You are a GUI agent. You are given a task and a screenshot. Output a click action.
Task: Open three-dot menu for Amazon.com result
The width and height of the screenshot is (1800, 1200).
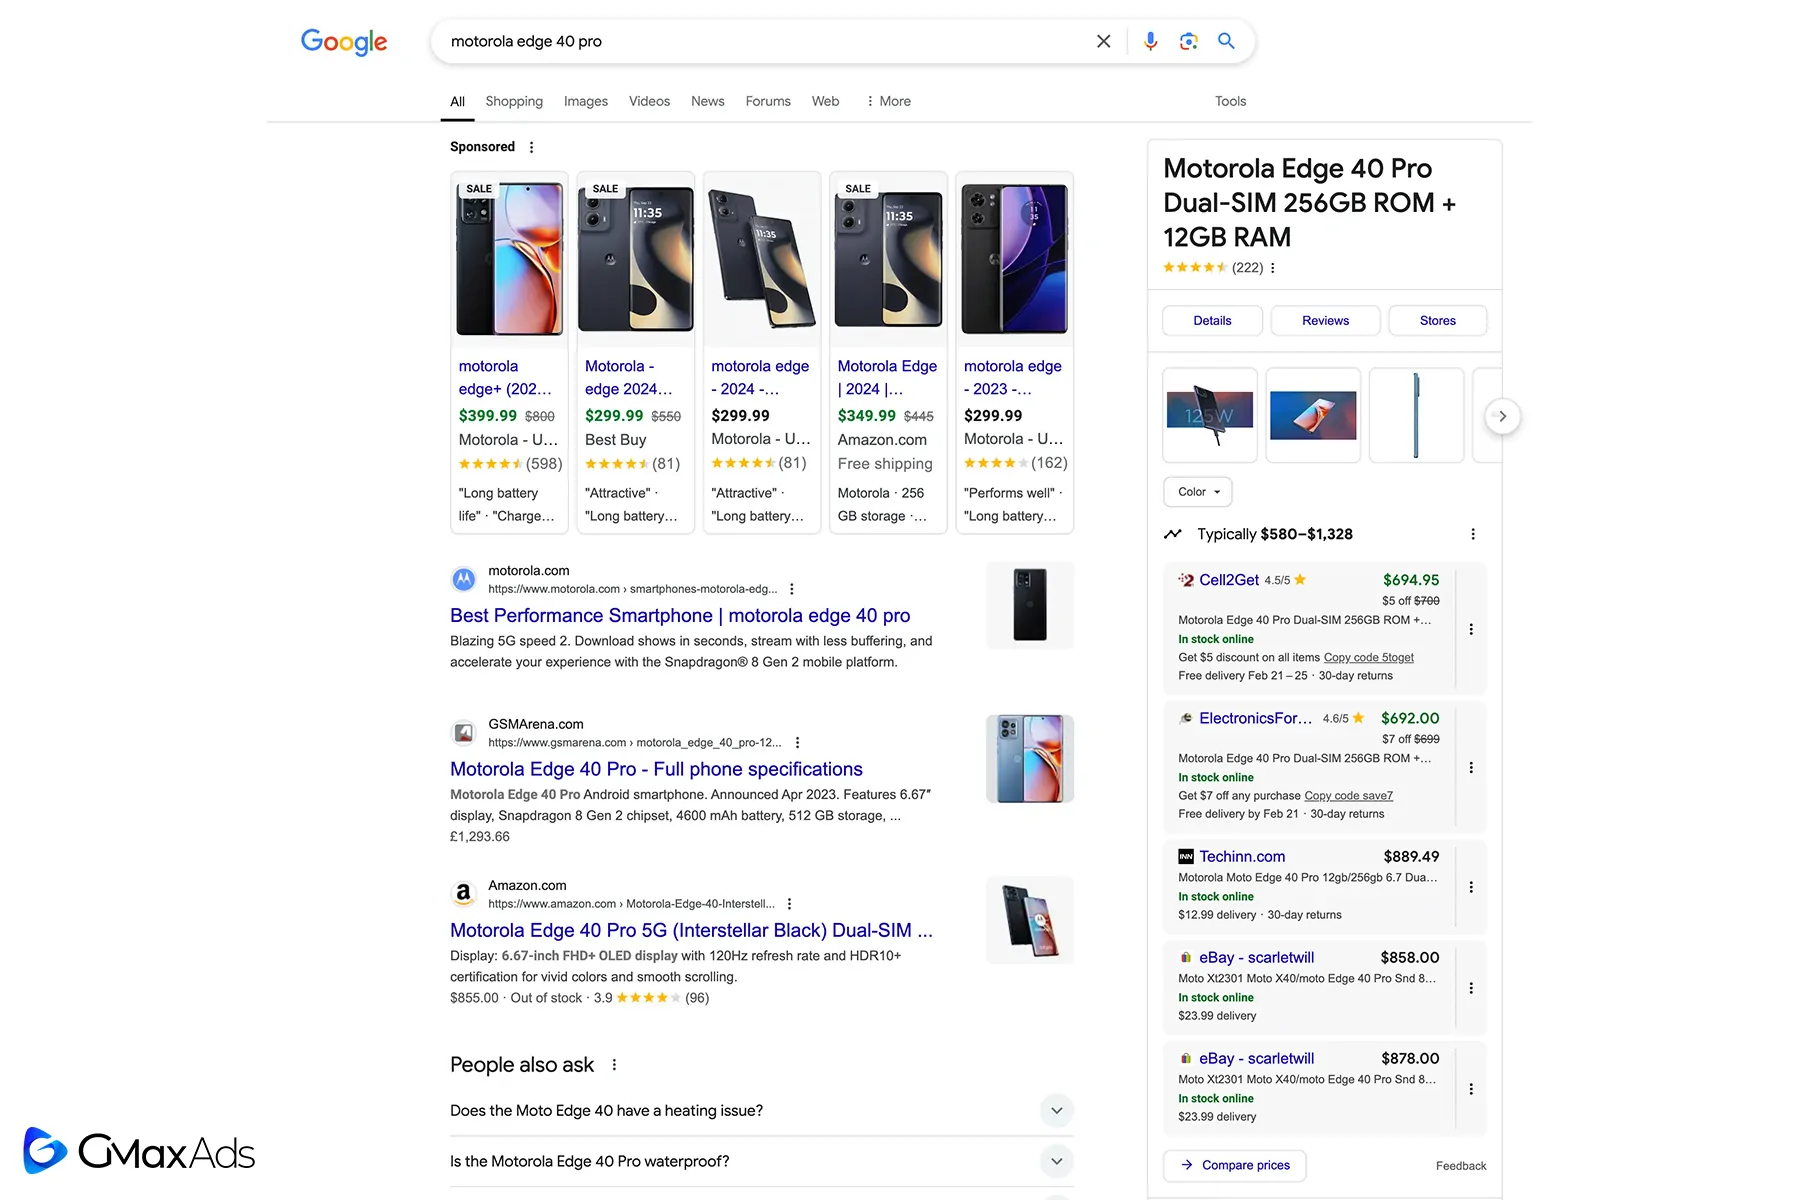[x=789, y=903]
